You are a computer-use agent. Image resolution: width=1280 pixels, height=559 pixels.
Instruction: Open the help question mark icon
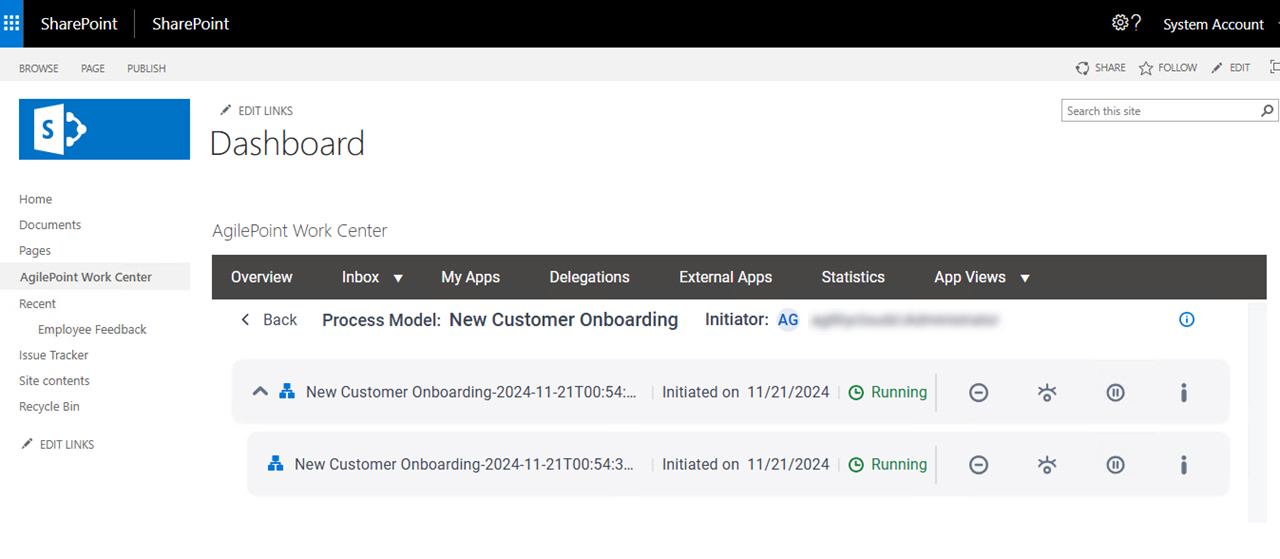[x=1136, y=23]
